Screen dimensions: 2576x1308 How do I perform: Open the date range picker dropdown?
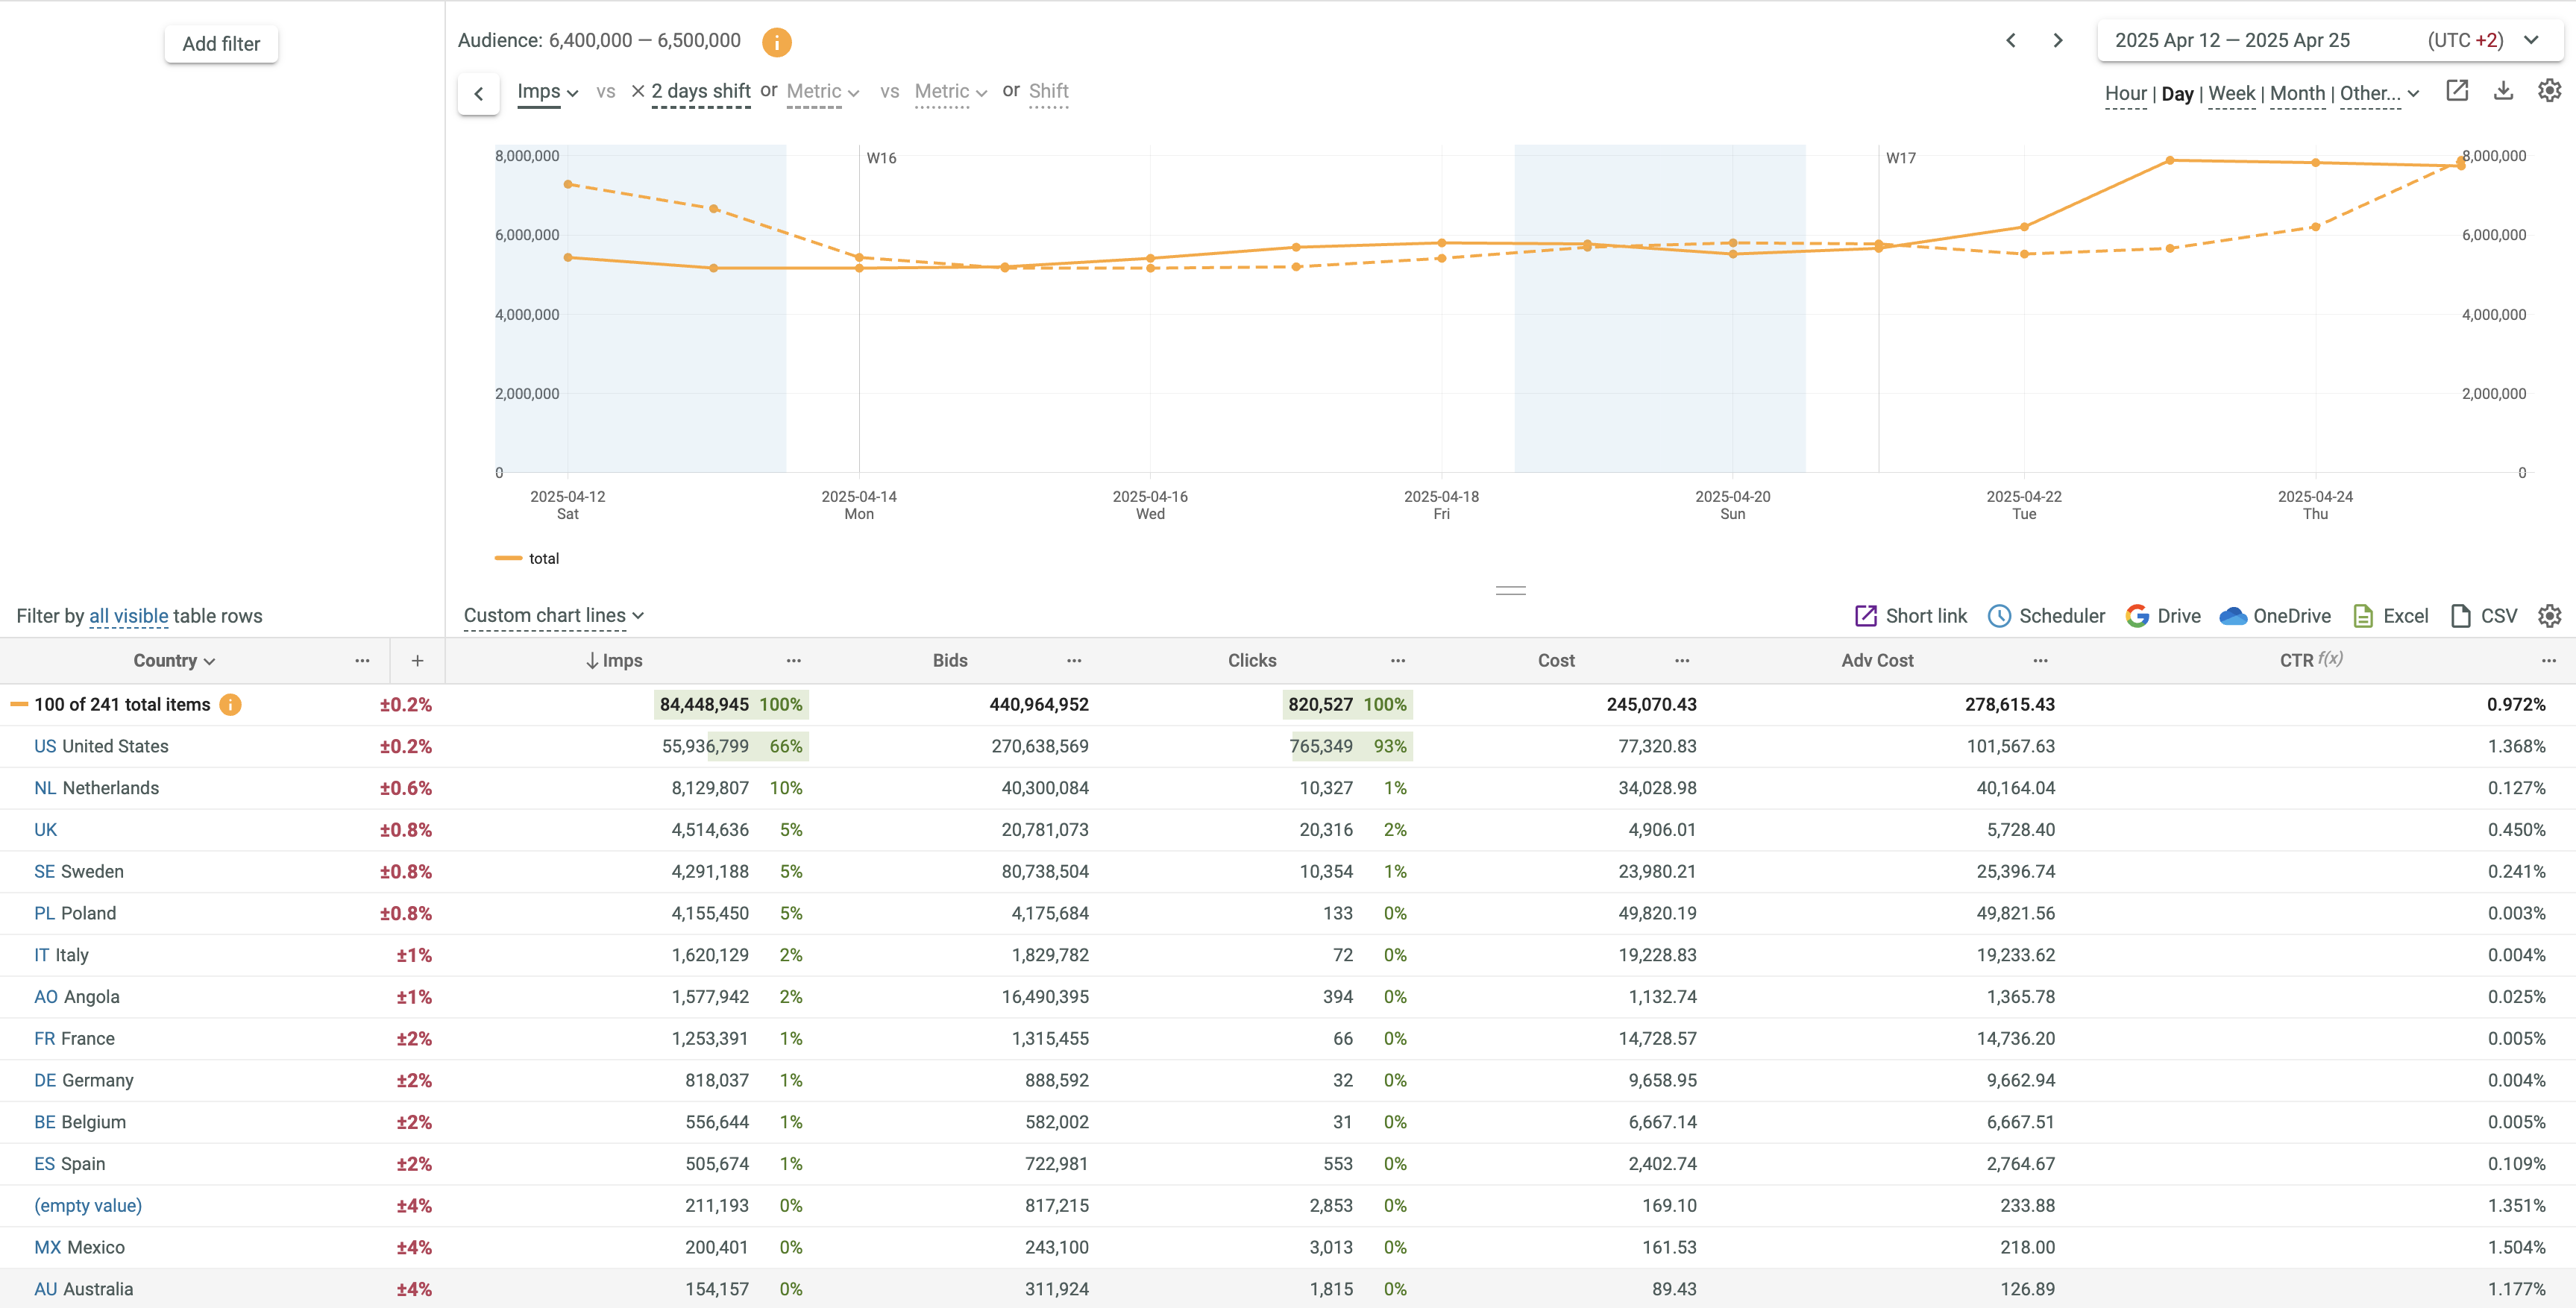point(2531,41)
